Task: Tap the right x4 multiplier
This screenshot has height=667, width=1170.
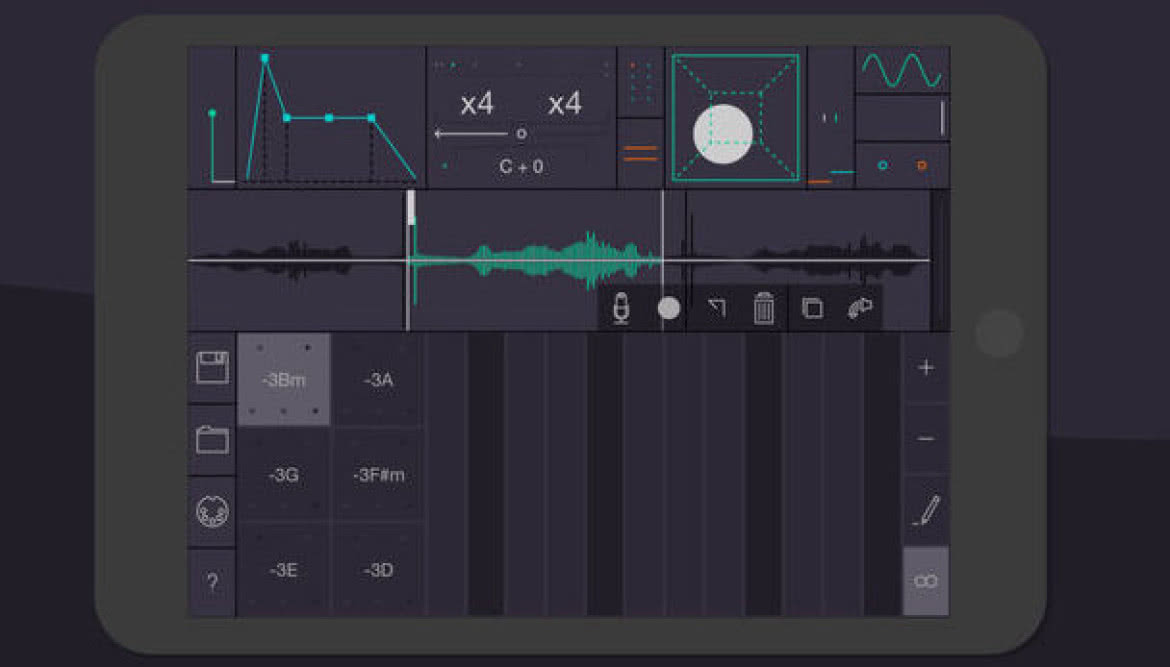Action: pos(564,103)
